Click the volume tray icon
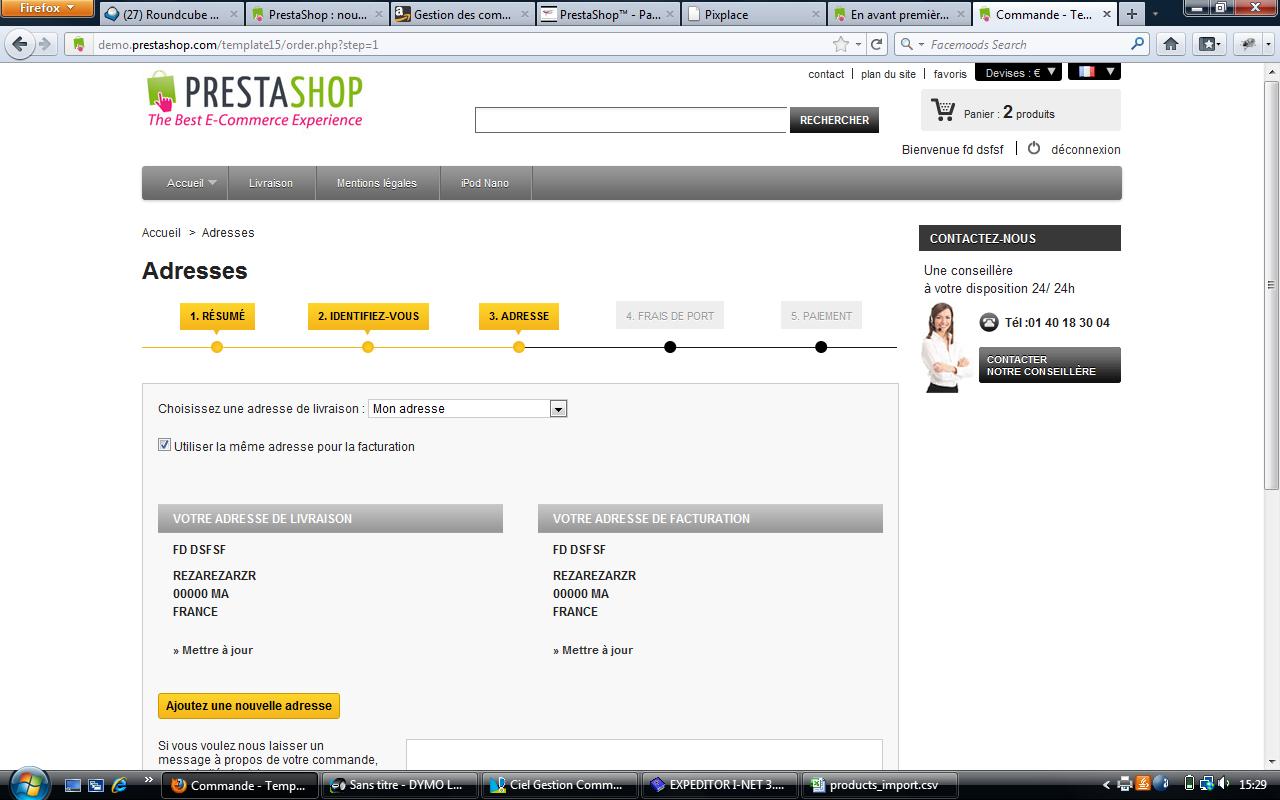This screenshot has height=800, width=1280. (x=1226, y=785)
